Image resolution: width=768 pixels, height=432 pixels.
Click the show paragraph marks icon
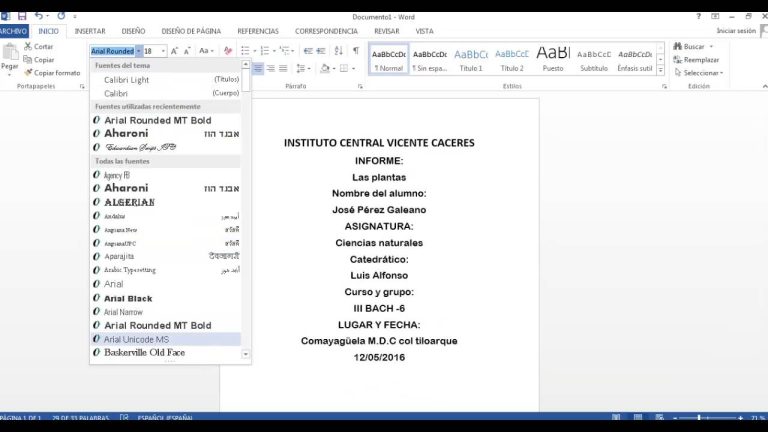click(356, 50)
